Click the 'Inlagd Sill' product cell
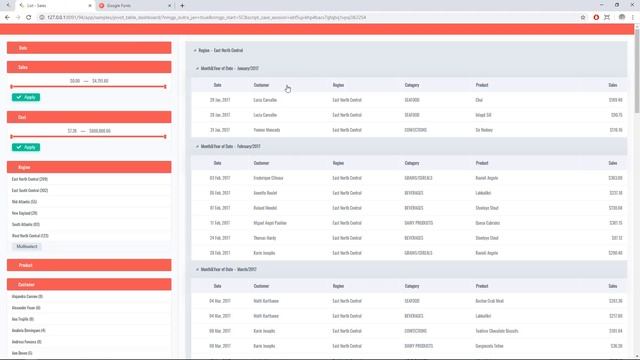The height and width of the screenshot is (360, 640). pyautogui.click(x=483, y=115)
